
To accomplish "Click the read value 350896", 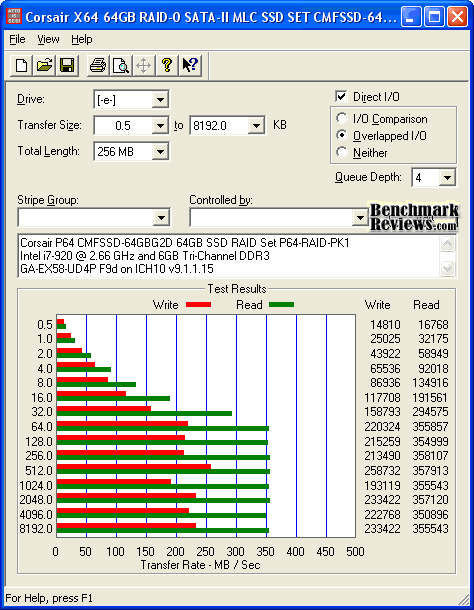I will coord(430,515).
